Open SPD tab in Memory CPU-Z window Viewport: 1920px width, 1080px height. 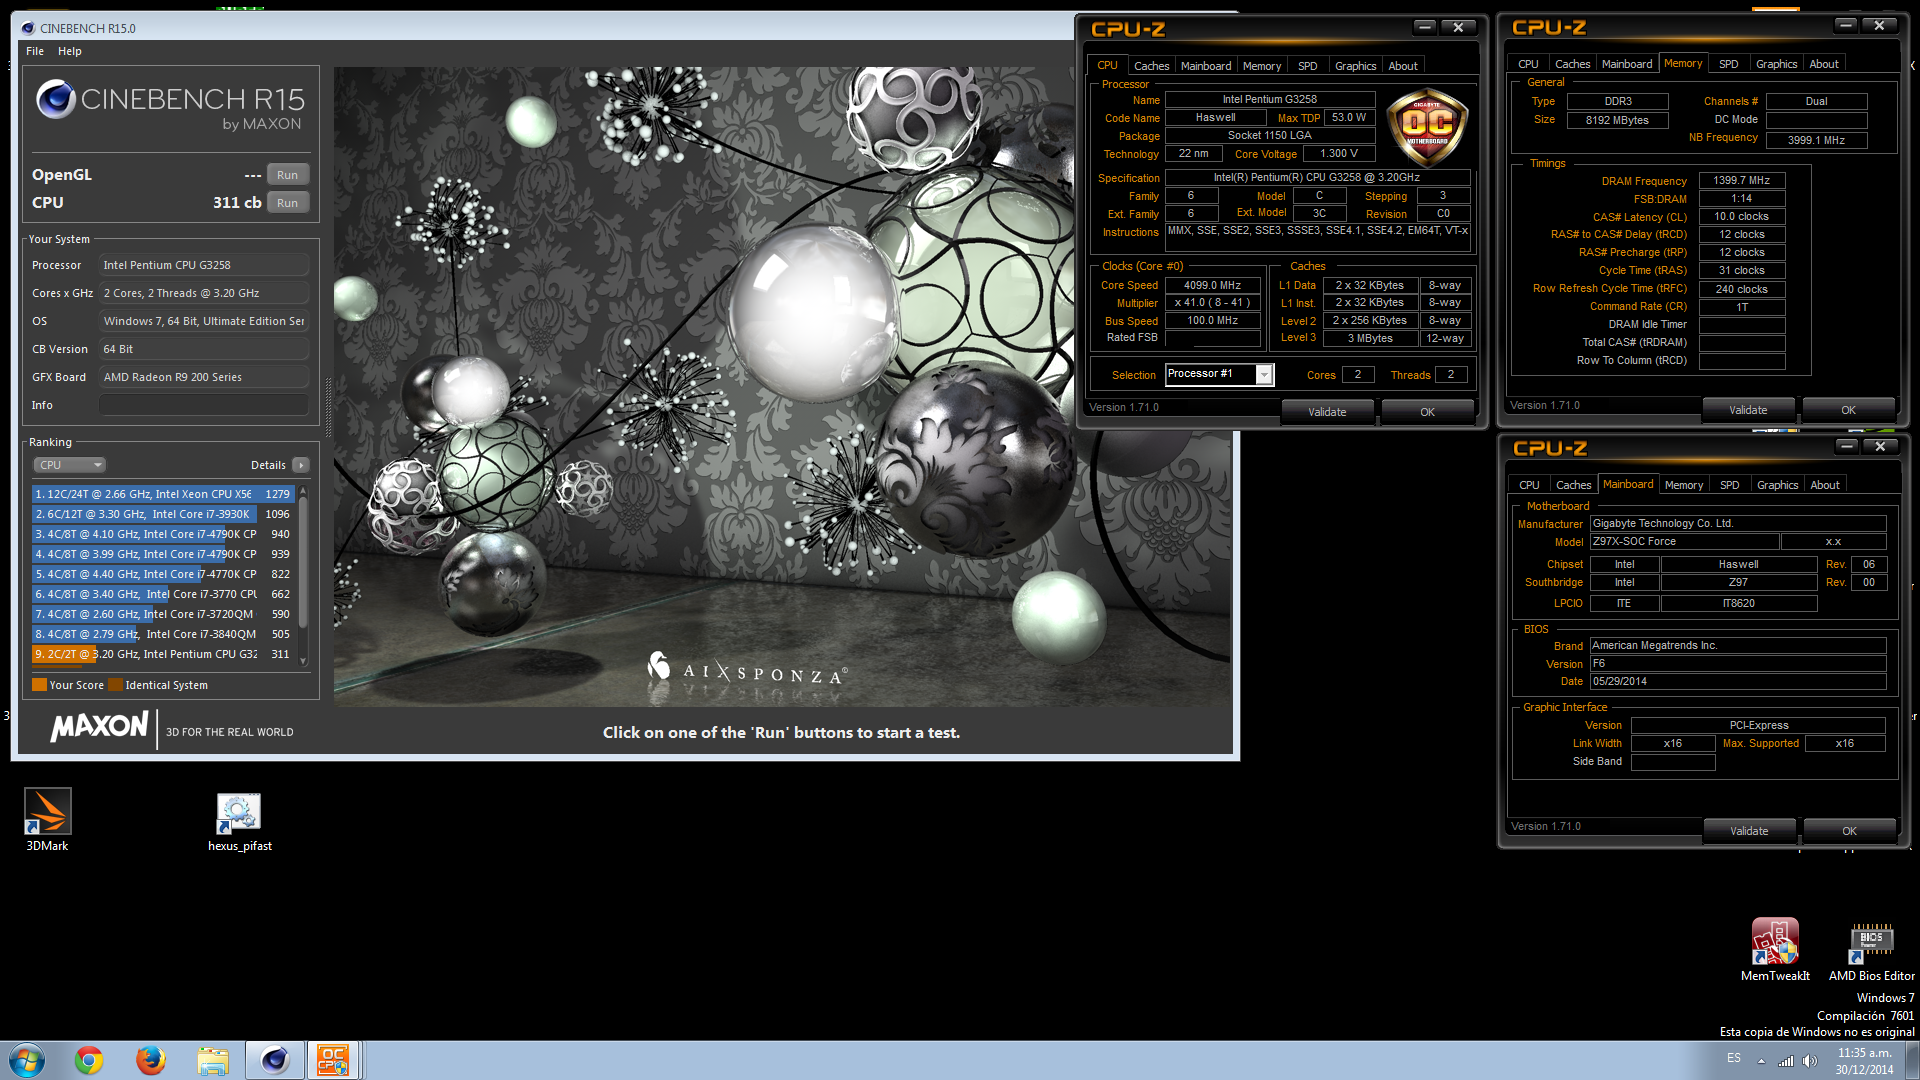click(1728, 64)
